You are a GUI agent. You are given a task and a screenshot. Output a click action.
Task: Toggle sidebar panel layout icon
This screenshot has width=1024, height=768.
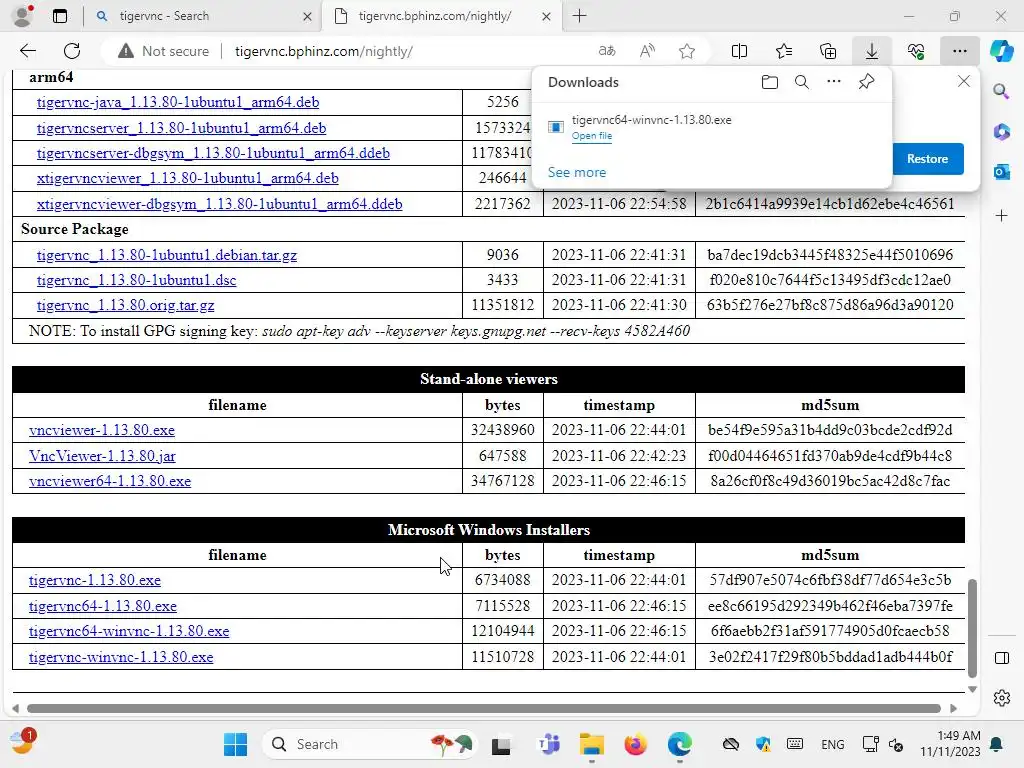(x=1001, y=658)
